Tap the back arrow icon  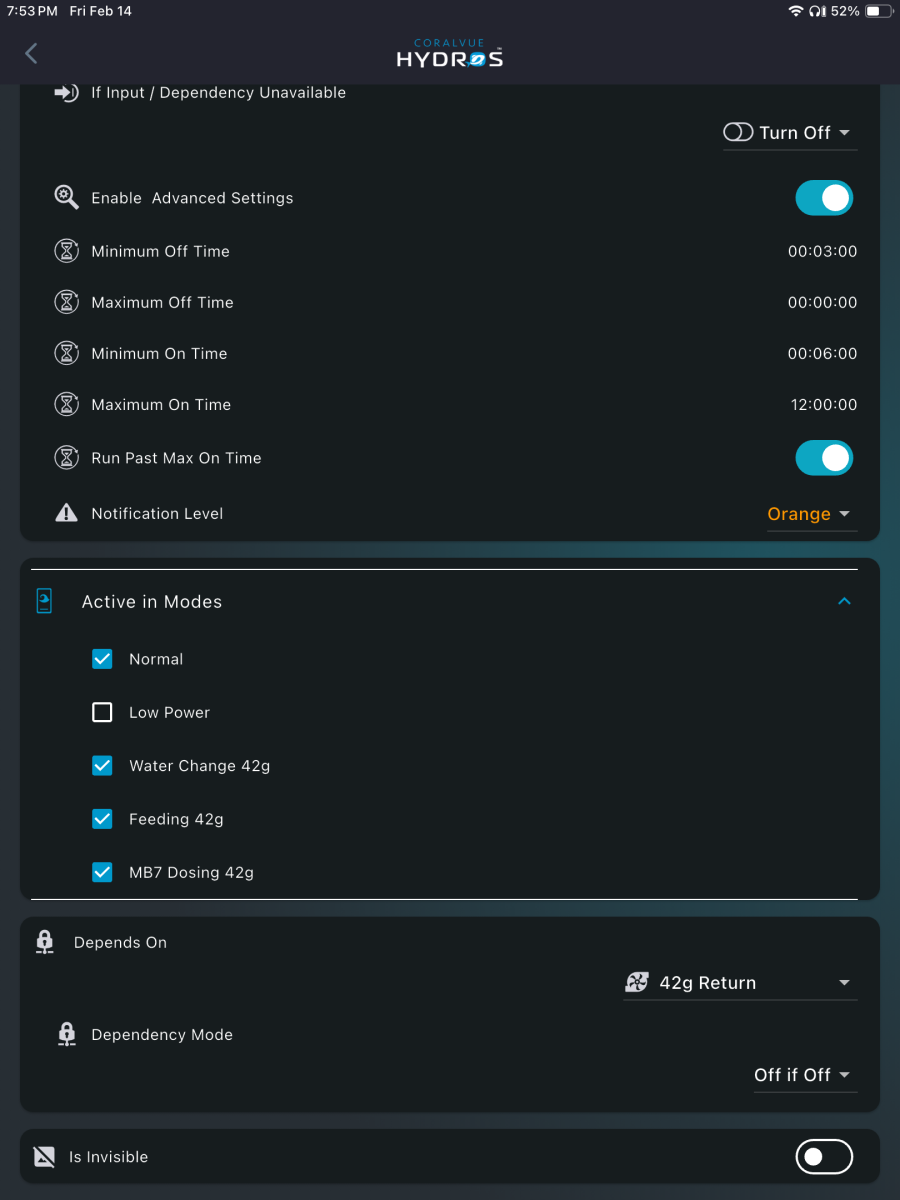[x=31, y=53]
